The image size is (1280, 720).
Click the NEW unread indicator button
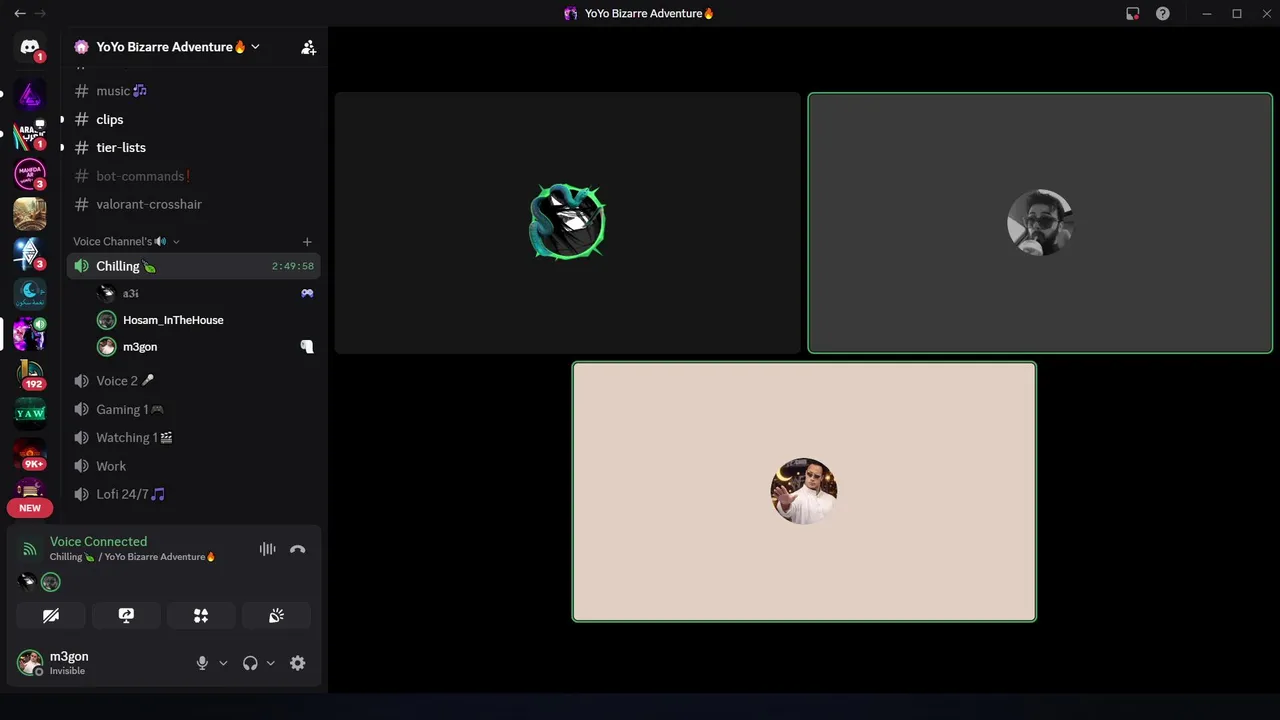pos(30,508)
